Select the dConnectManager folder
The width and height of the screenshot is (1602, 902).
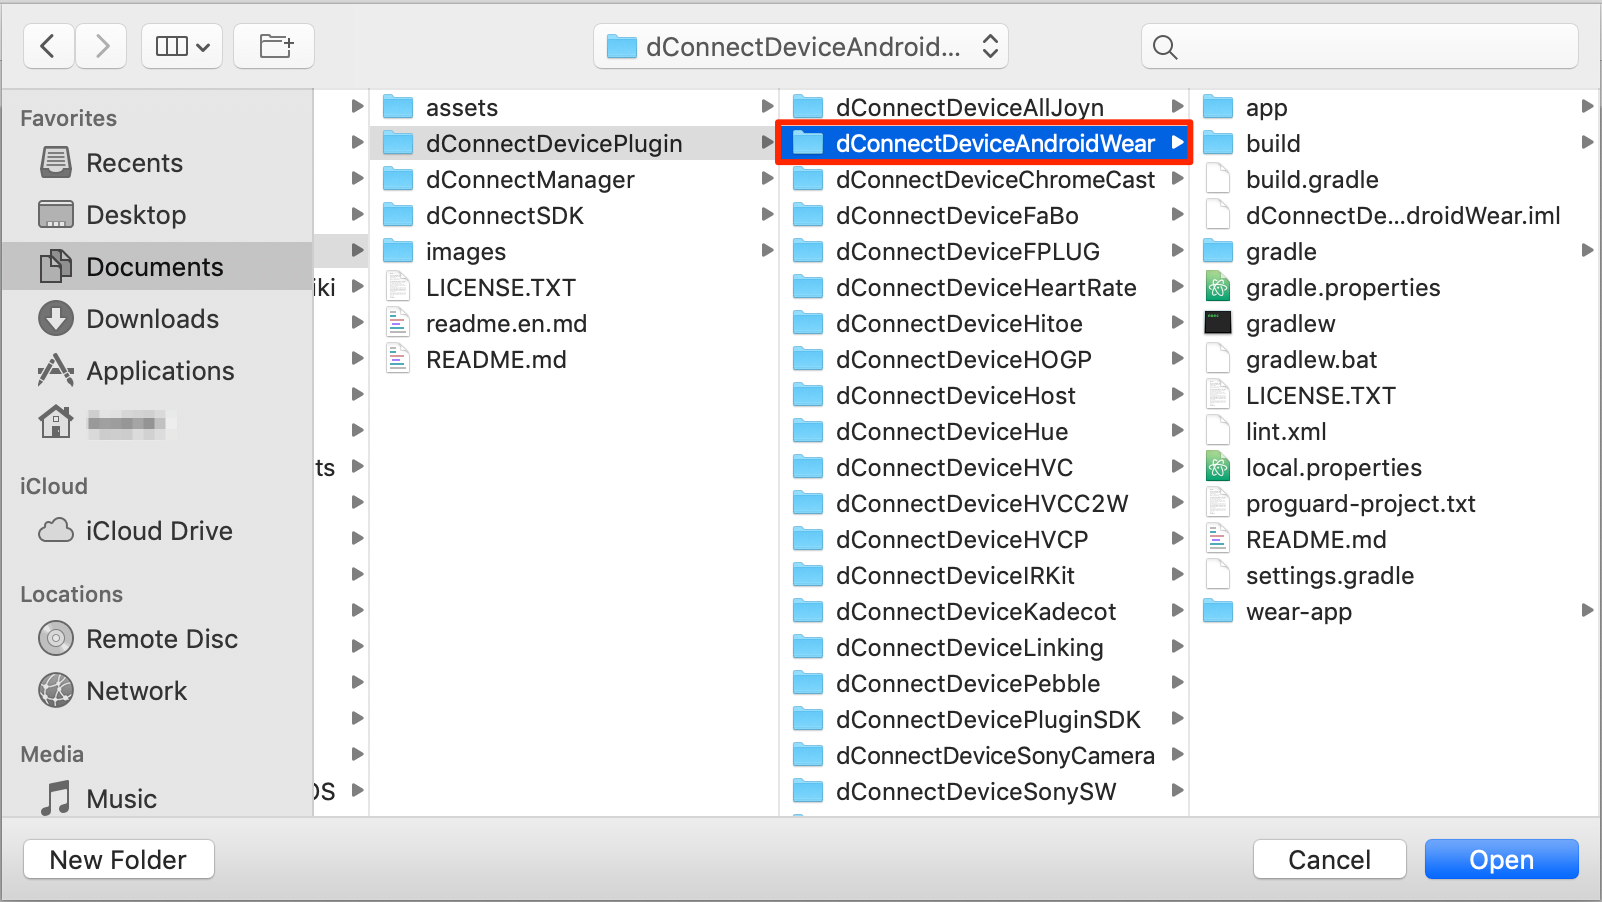coord(530,180)
